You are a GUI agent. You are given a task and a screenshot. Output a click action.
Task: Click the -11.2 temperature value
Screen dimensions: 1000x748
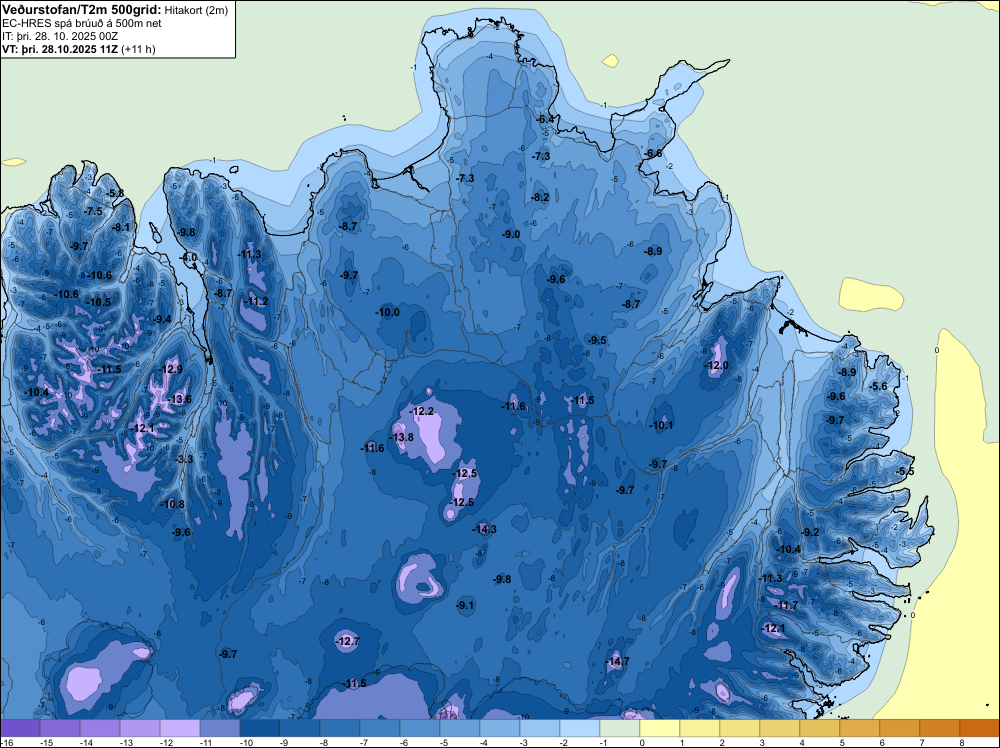[x=256, y=302]
